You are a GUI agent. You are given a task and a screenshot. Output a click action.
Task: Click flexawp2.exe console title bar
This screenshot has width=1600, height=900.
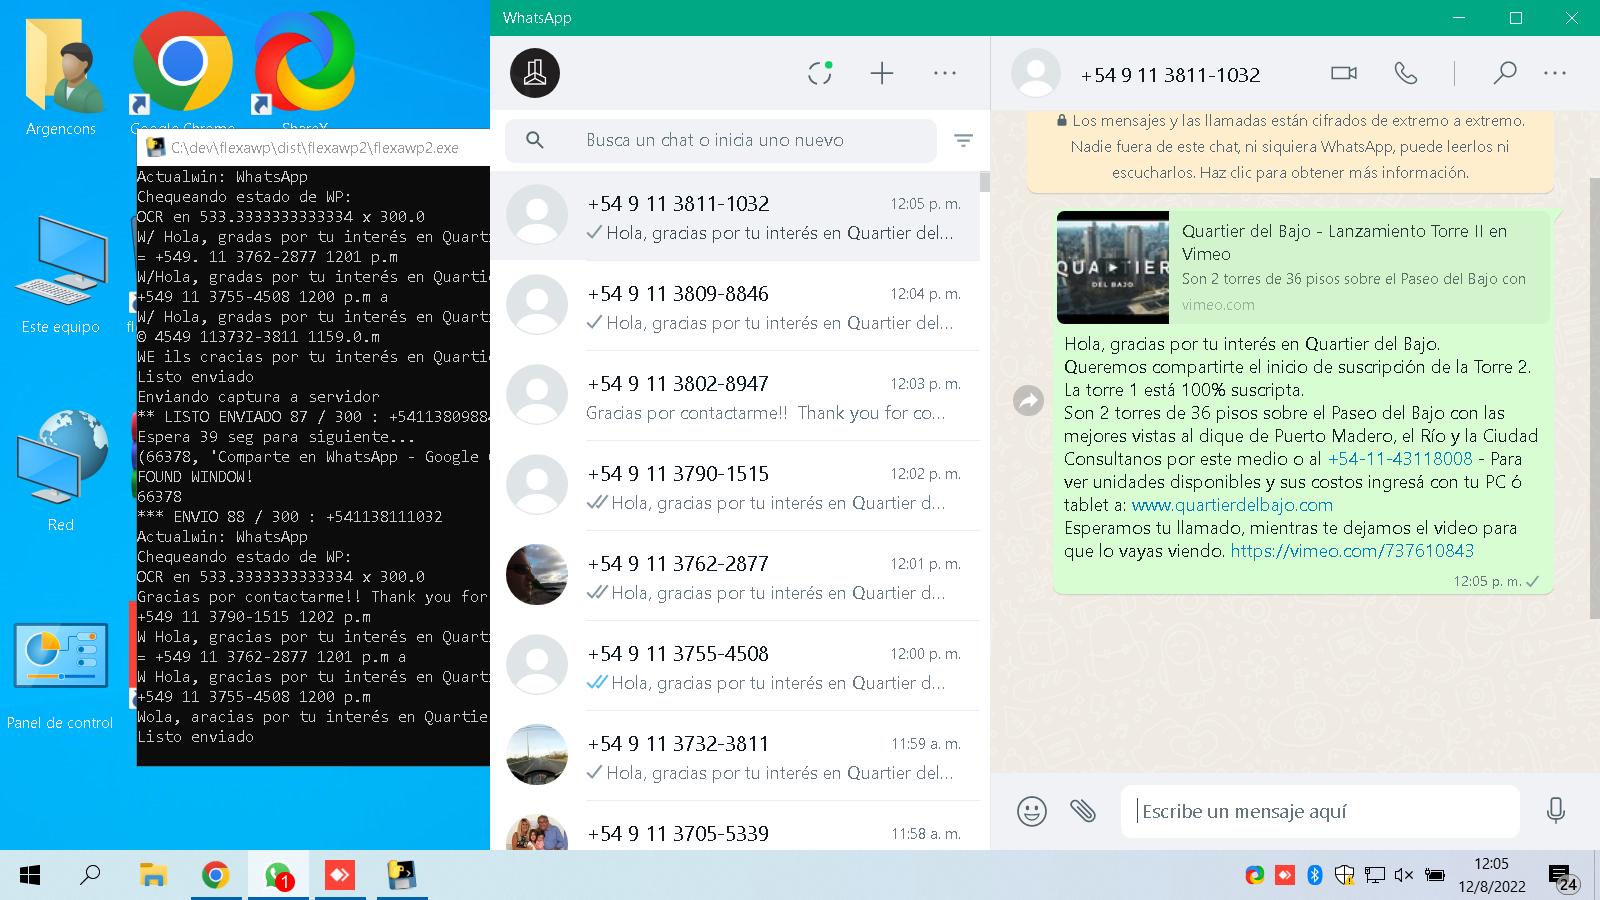tap(313, 148)
